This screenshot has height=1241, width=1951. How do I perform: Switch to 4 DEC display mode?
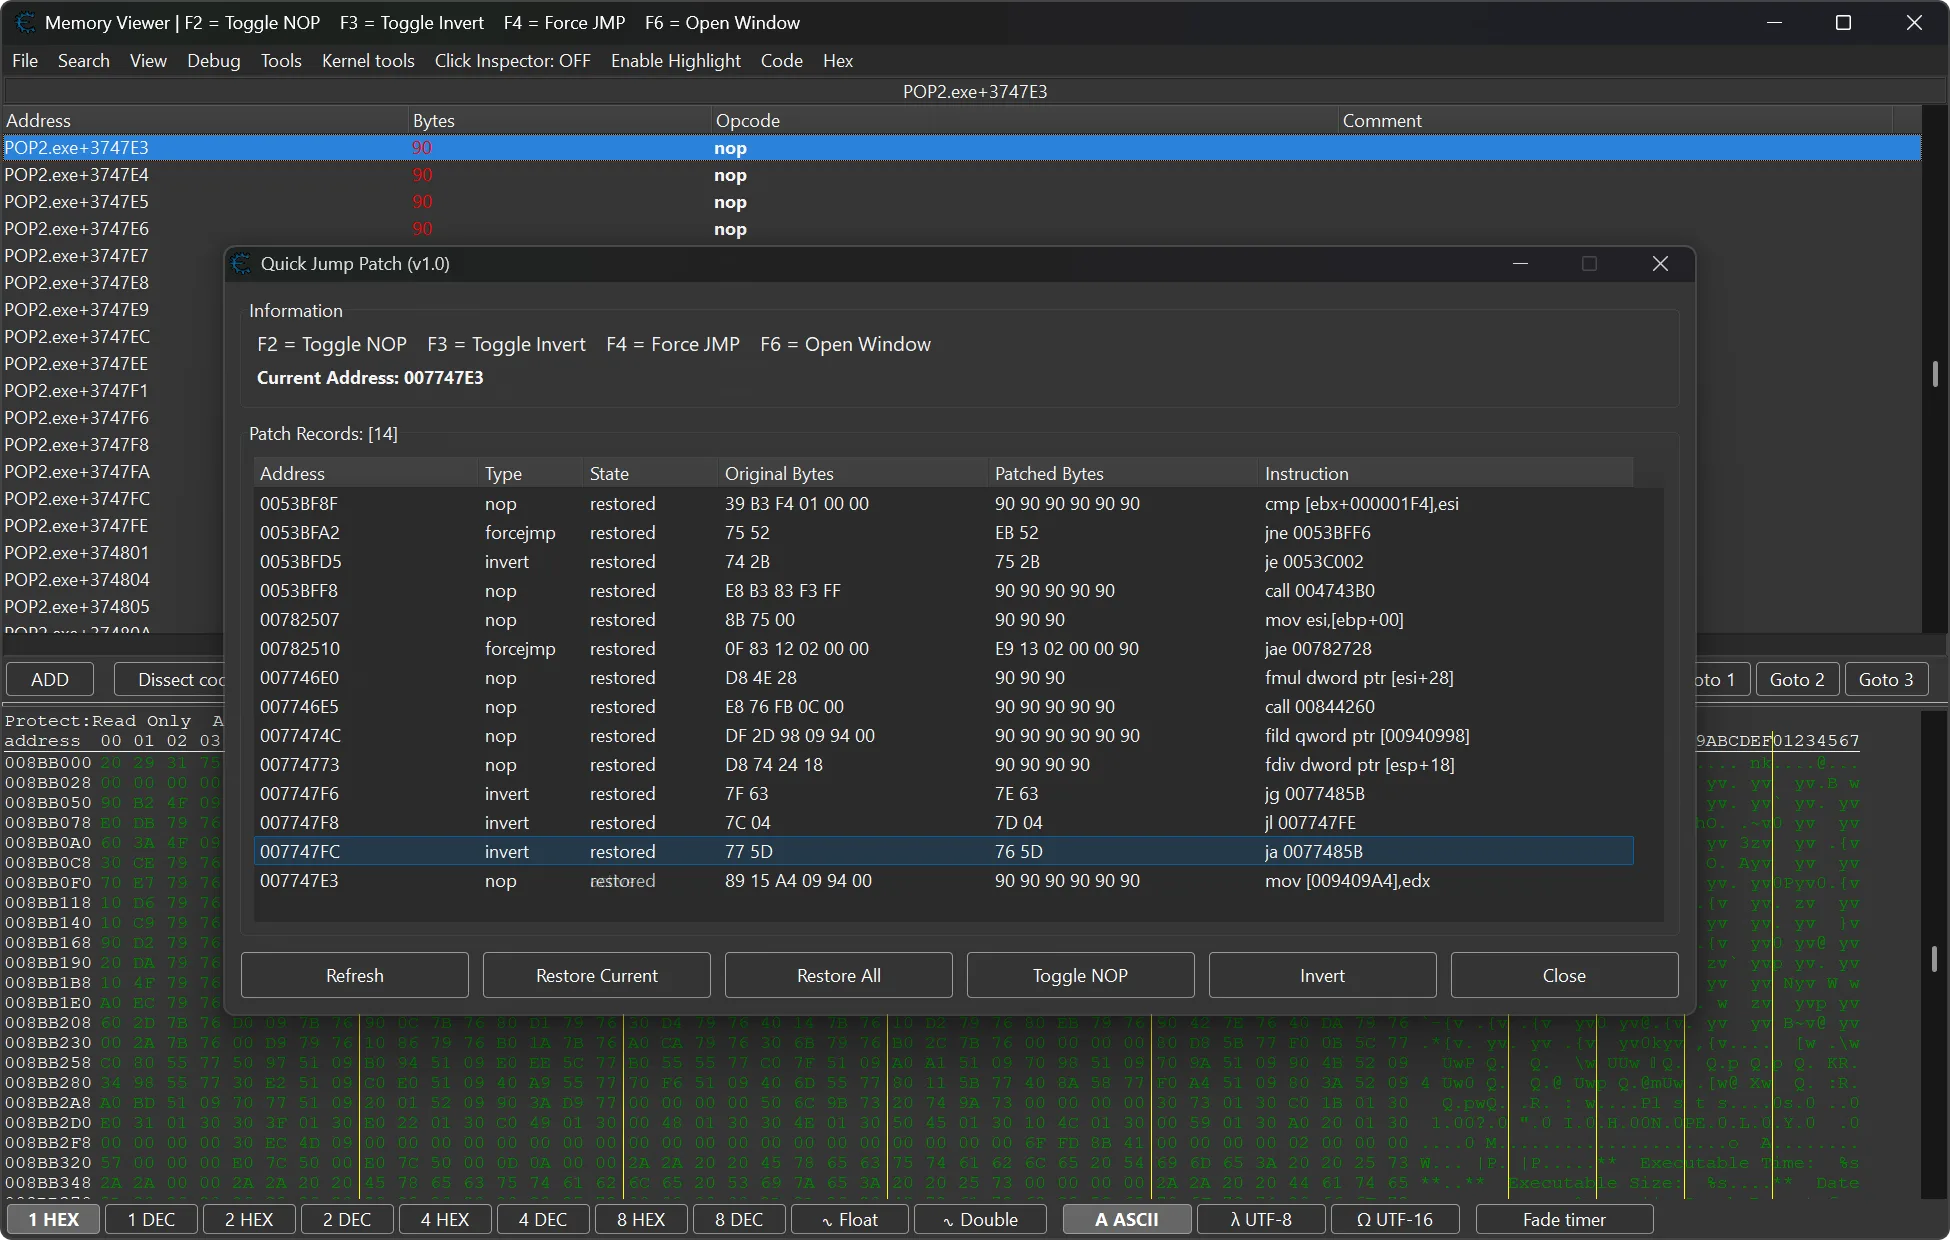click(542, 1219)
